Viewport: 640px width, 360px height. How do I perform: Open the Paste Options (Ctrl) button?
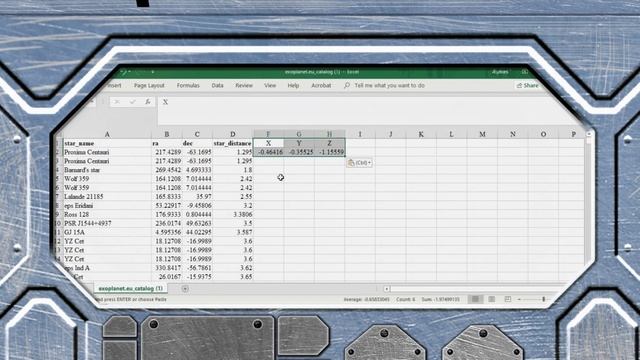tap(359, 162)
